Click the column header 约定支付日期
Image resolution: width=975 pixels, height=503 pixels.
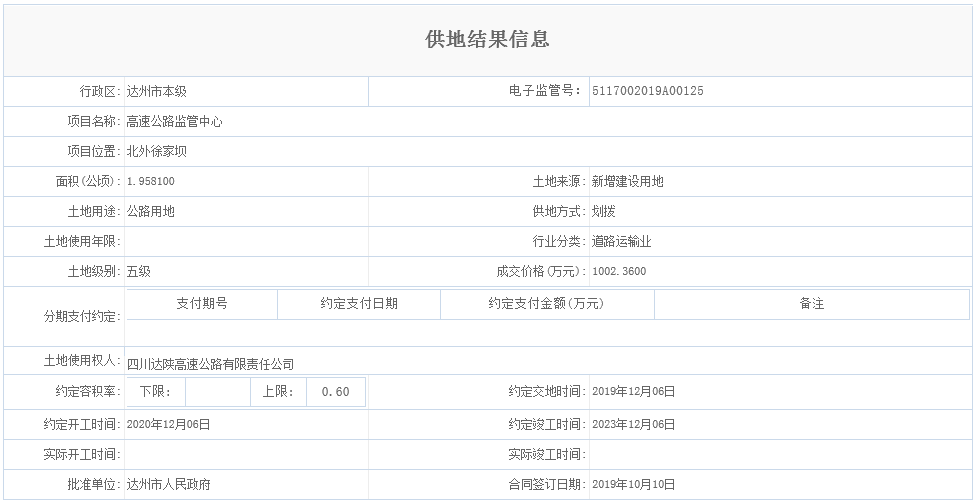tap(359, 303)
